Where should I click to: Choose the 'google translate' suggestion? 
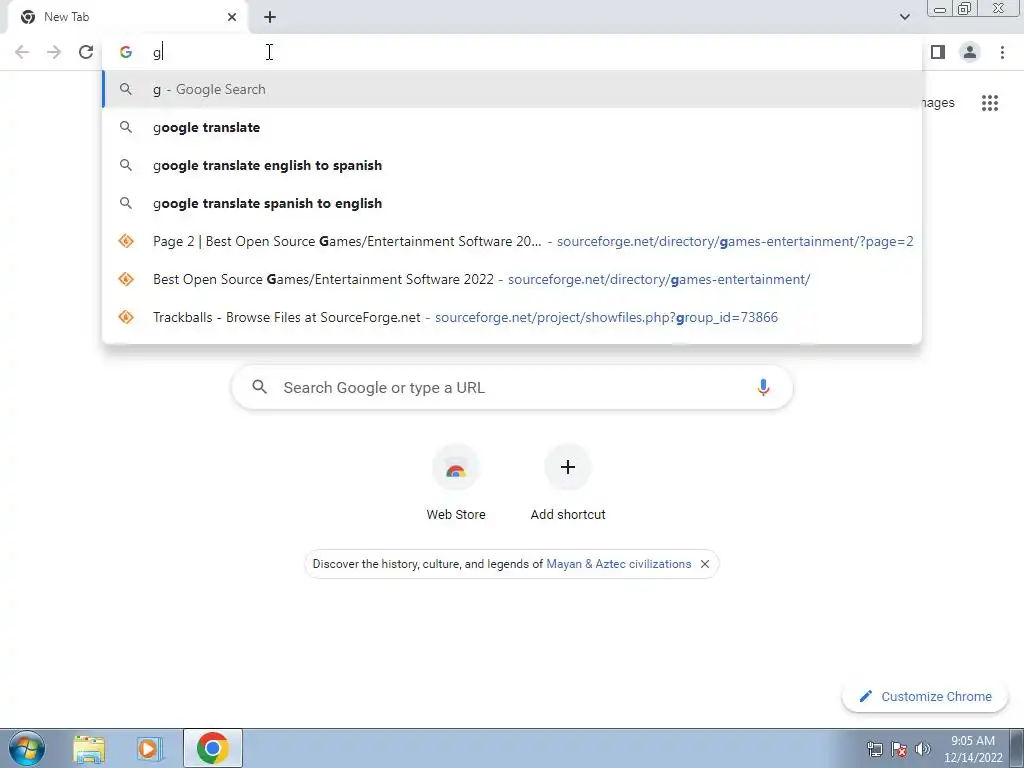[x=512, y=127]
